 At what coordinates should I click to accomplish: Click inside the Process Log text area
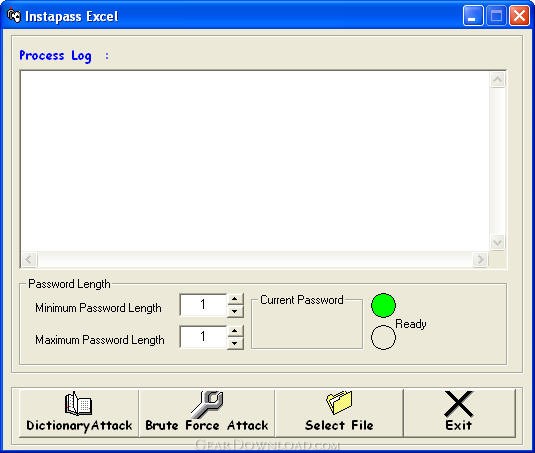[255, 161]
